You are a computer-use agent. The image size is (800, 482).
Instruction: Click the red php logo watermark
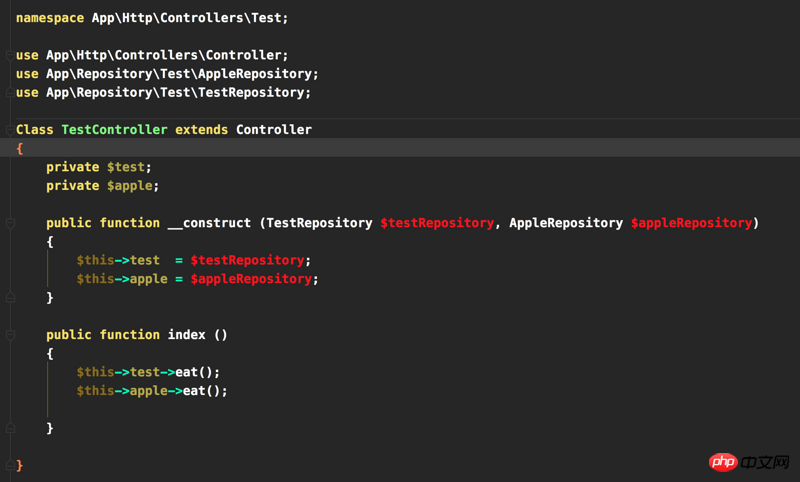tap(723, 462)
